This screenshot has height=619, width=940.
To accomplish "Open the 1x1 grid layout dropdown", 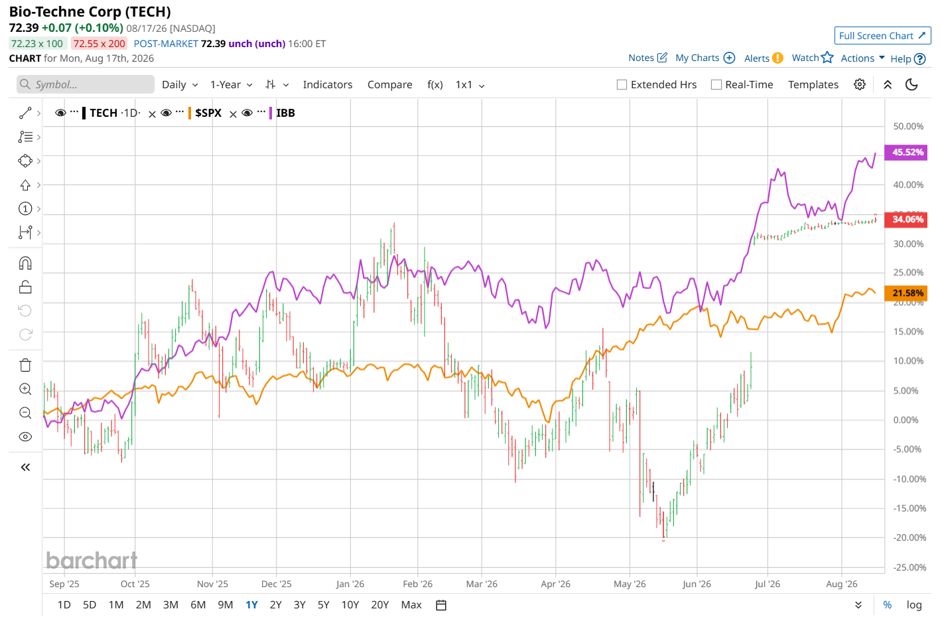I will pyautogui.click(x=470, y=84).
